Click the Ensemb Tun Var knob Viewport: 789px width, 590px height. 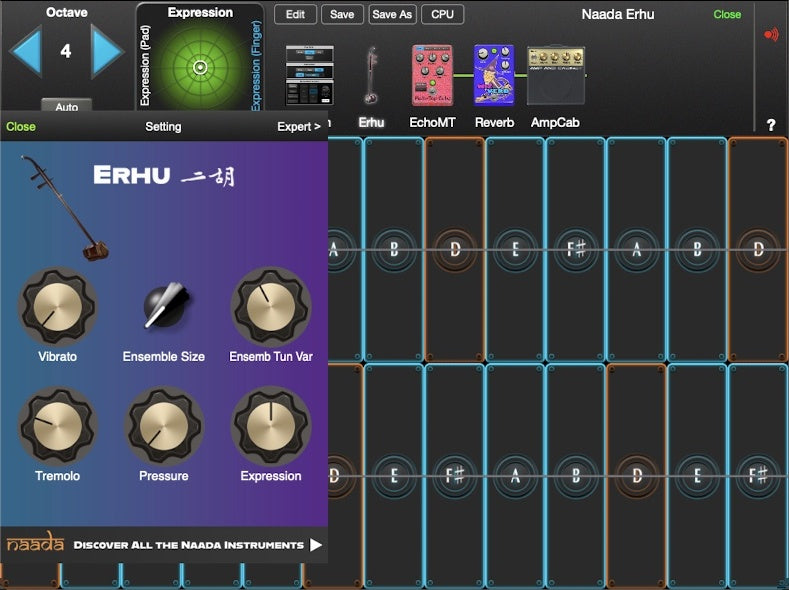point(271,306)
